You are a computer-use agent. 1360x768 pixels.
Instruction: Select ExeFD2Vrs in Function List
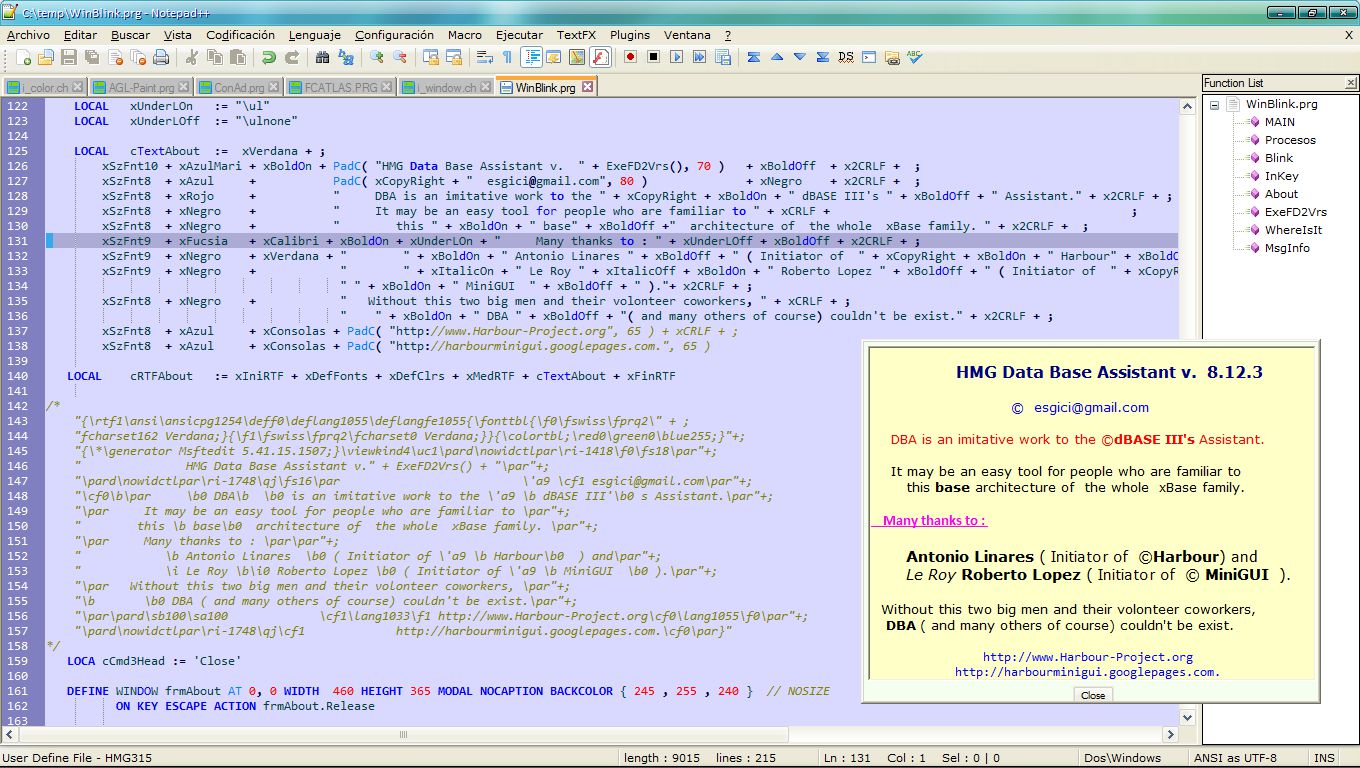point(1296,212)
